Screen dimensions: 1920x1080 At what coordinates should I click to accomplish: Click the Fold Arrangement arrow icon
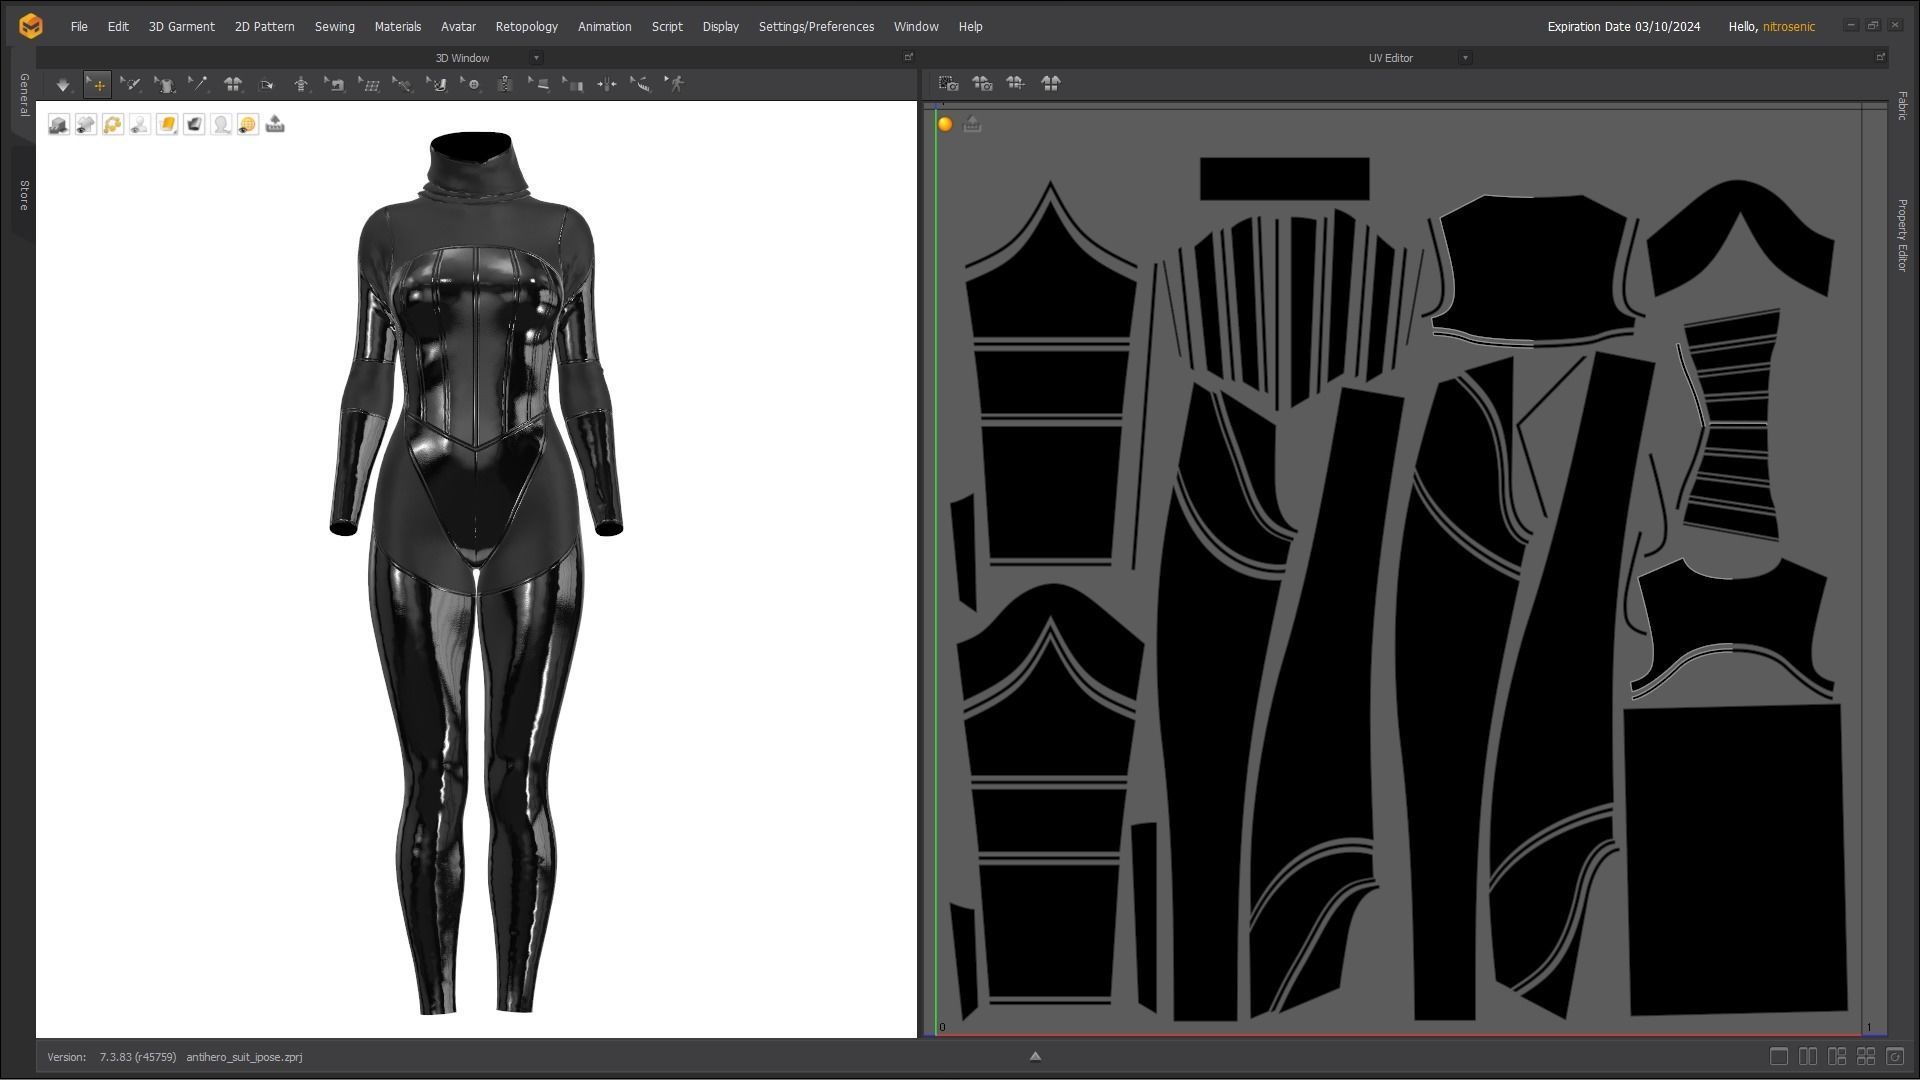point(267,85)
